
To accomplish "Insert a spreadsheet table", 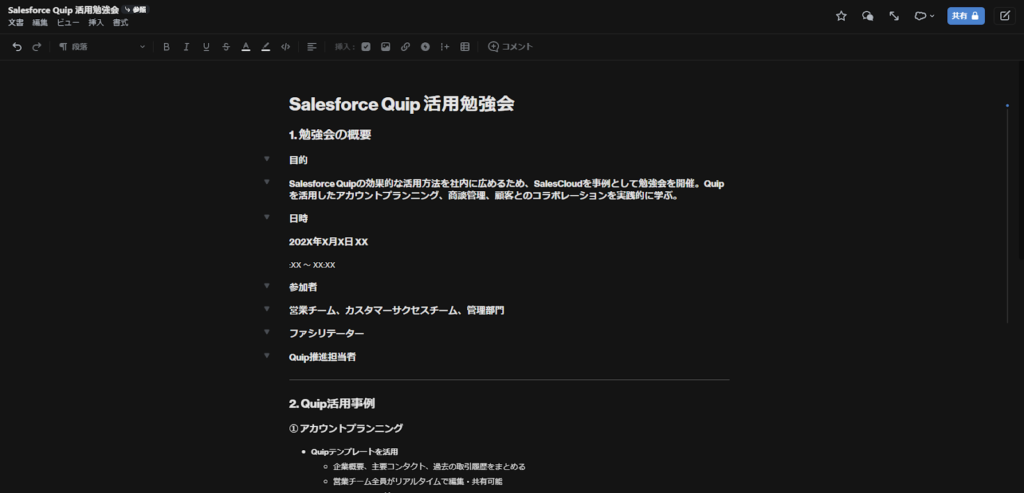I will point(465,47).
